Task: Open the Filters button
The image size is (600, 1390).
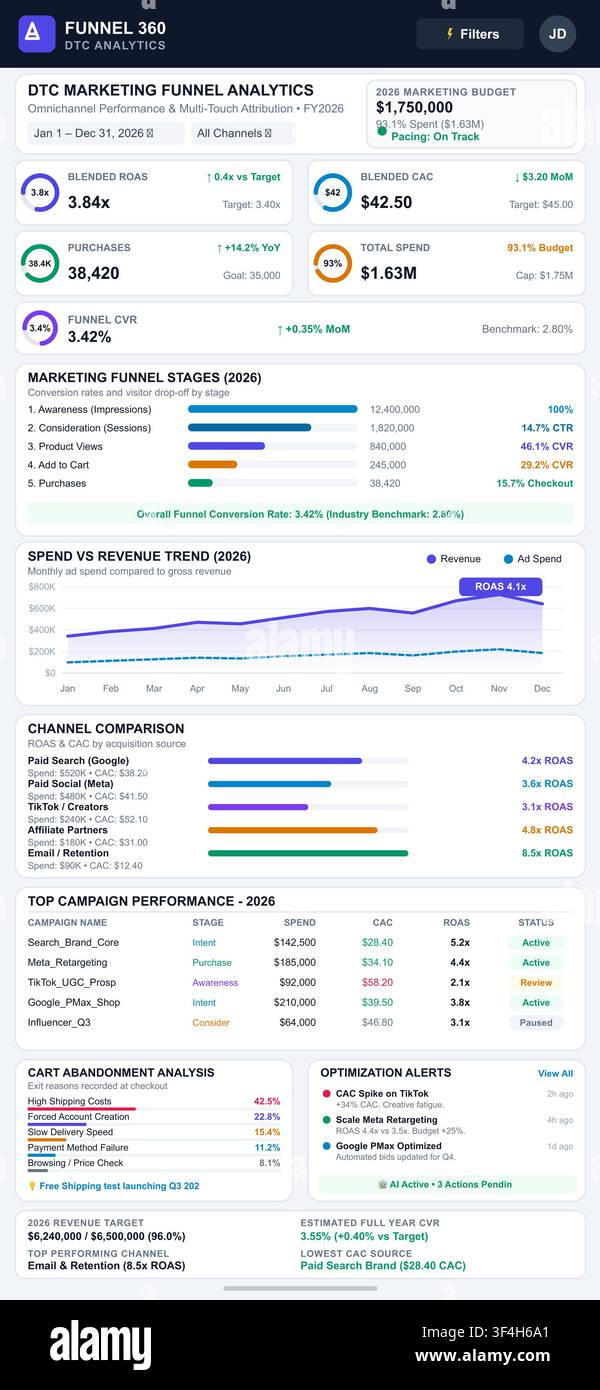Action: (470, 34)
